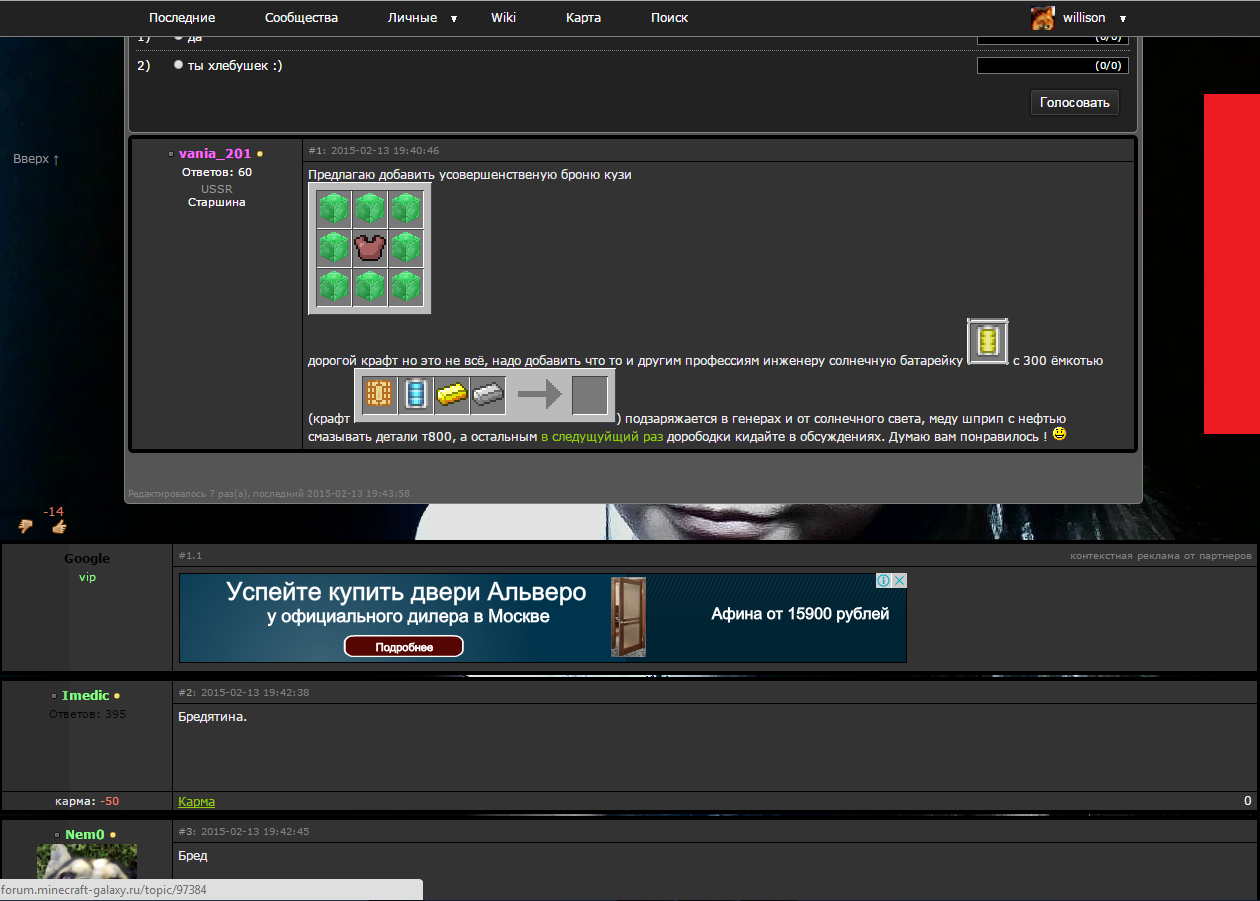The image size is (1260, 901).
Task: Select the 'ты хлебушек :)' poll option
Action: [x=178, y=65]
